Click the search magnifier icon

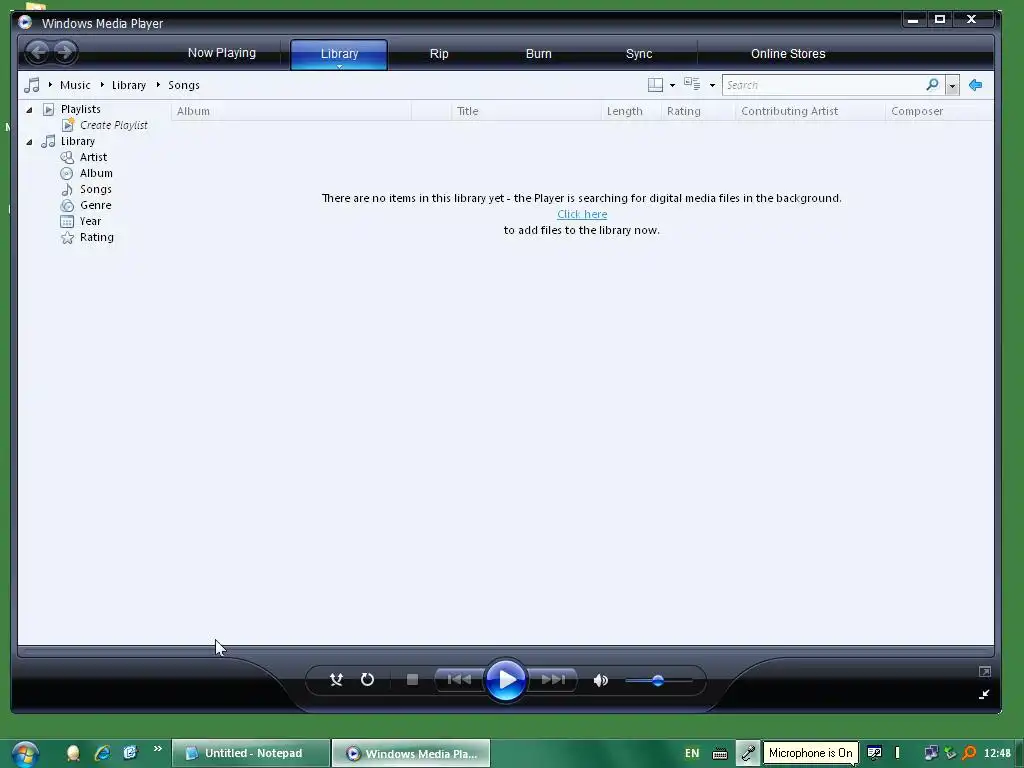(933, 85)
